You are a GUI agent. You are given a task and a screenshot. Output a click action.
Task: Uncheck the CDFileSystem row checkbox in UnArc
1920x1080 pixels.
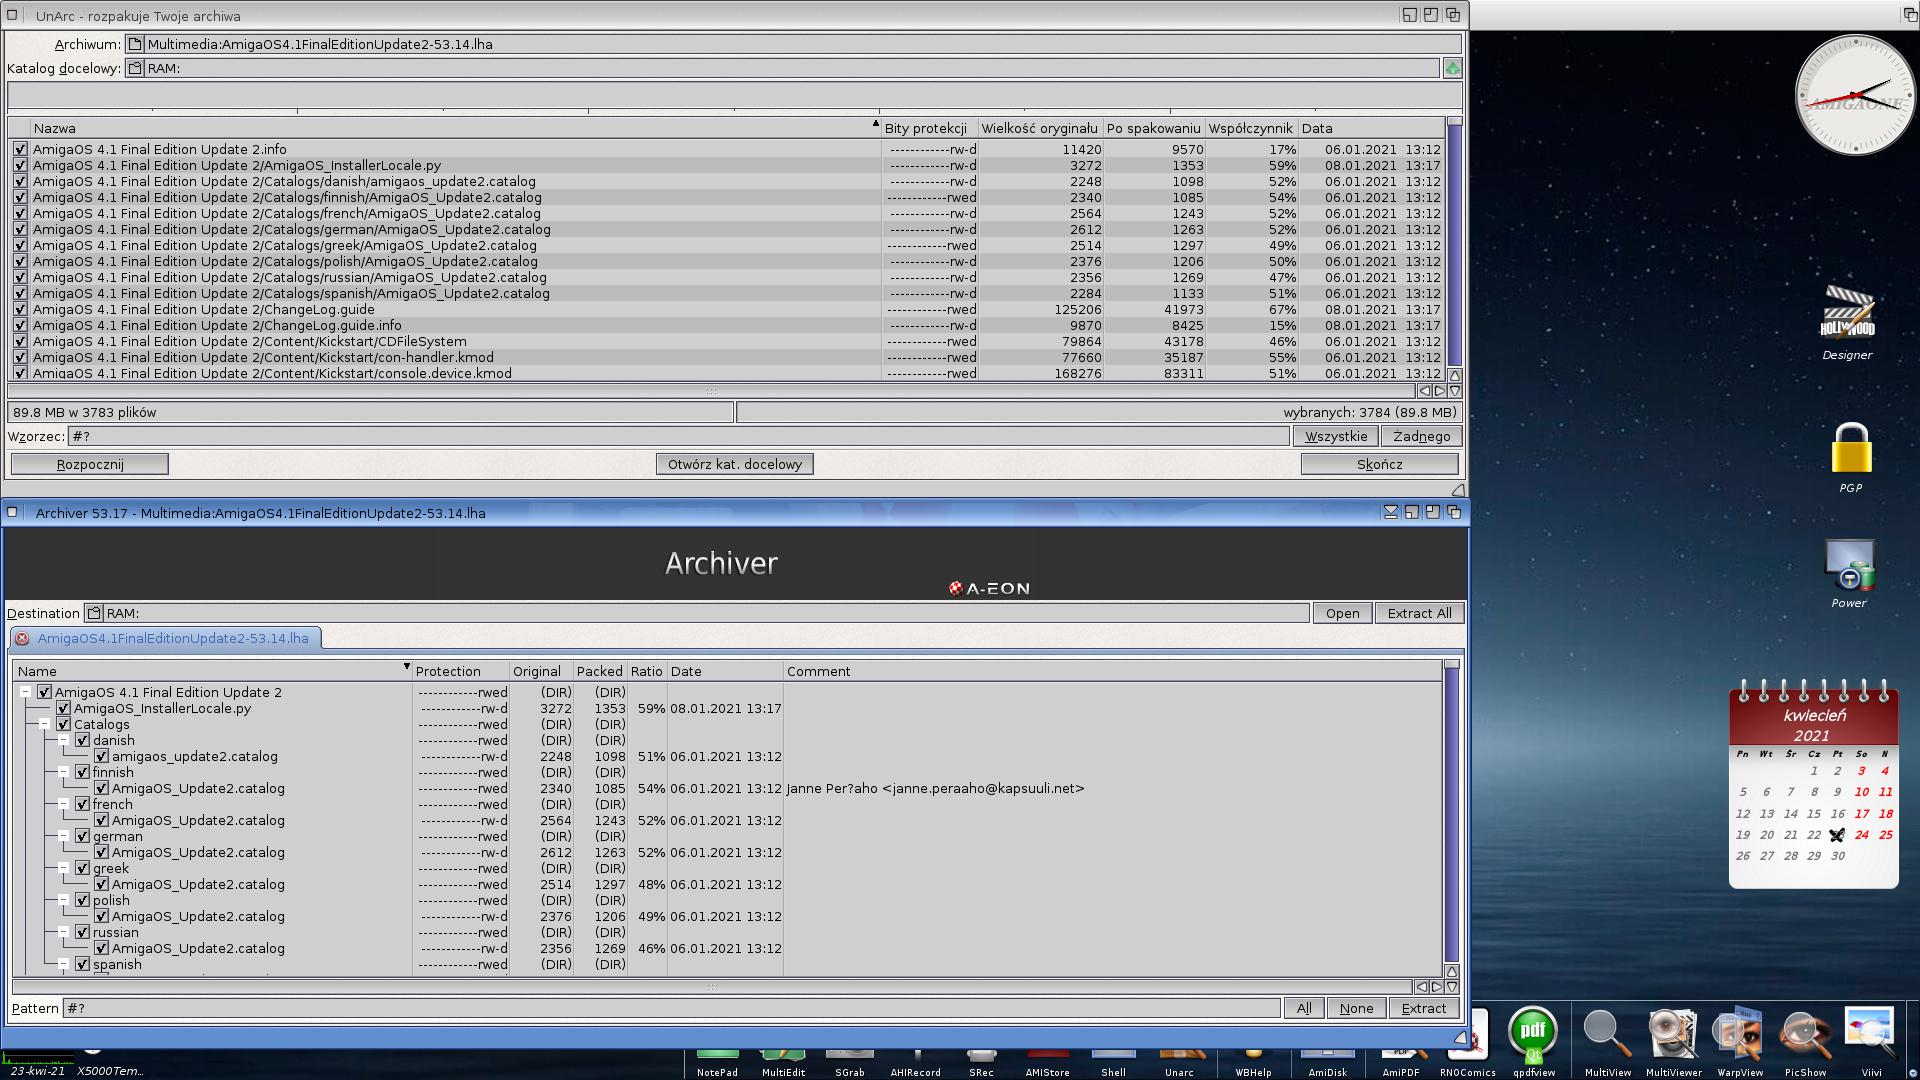click(x=20, y=341)
